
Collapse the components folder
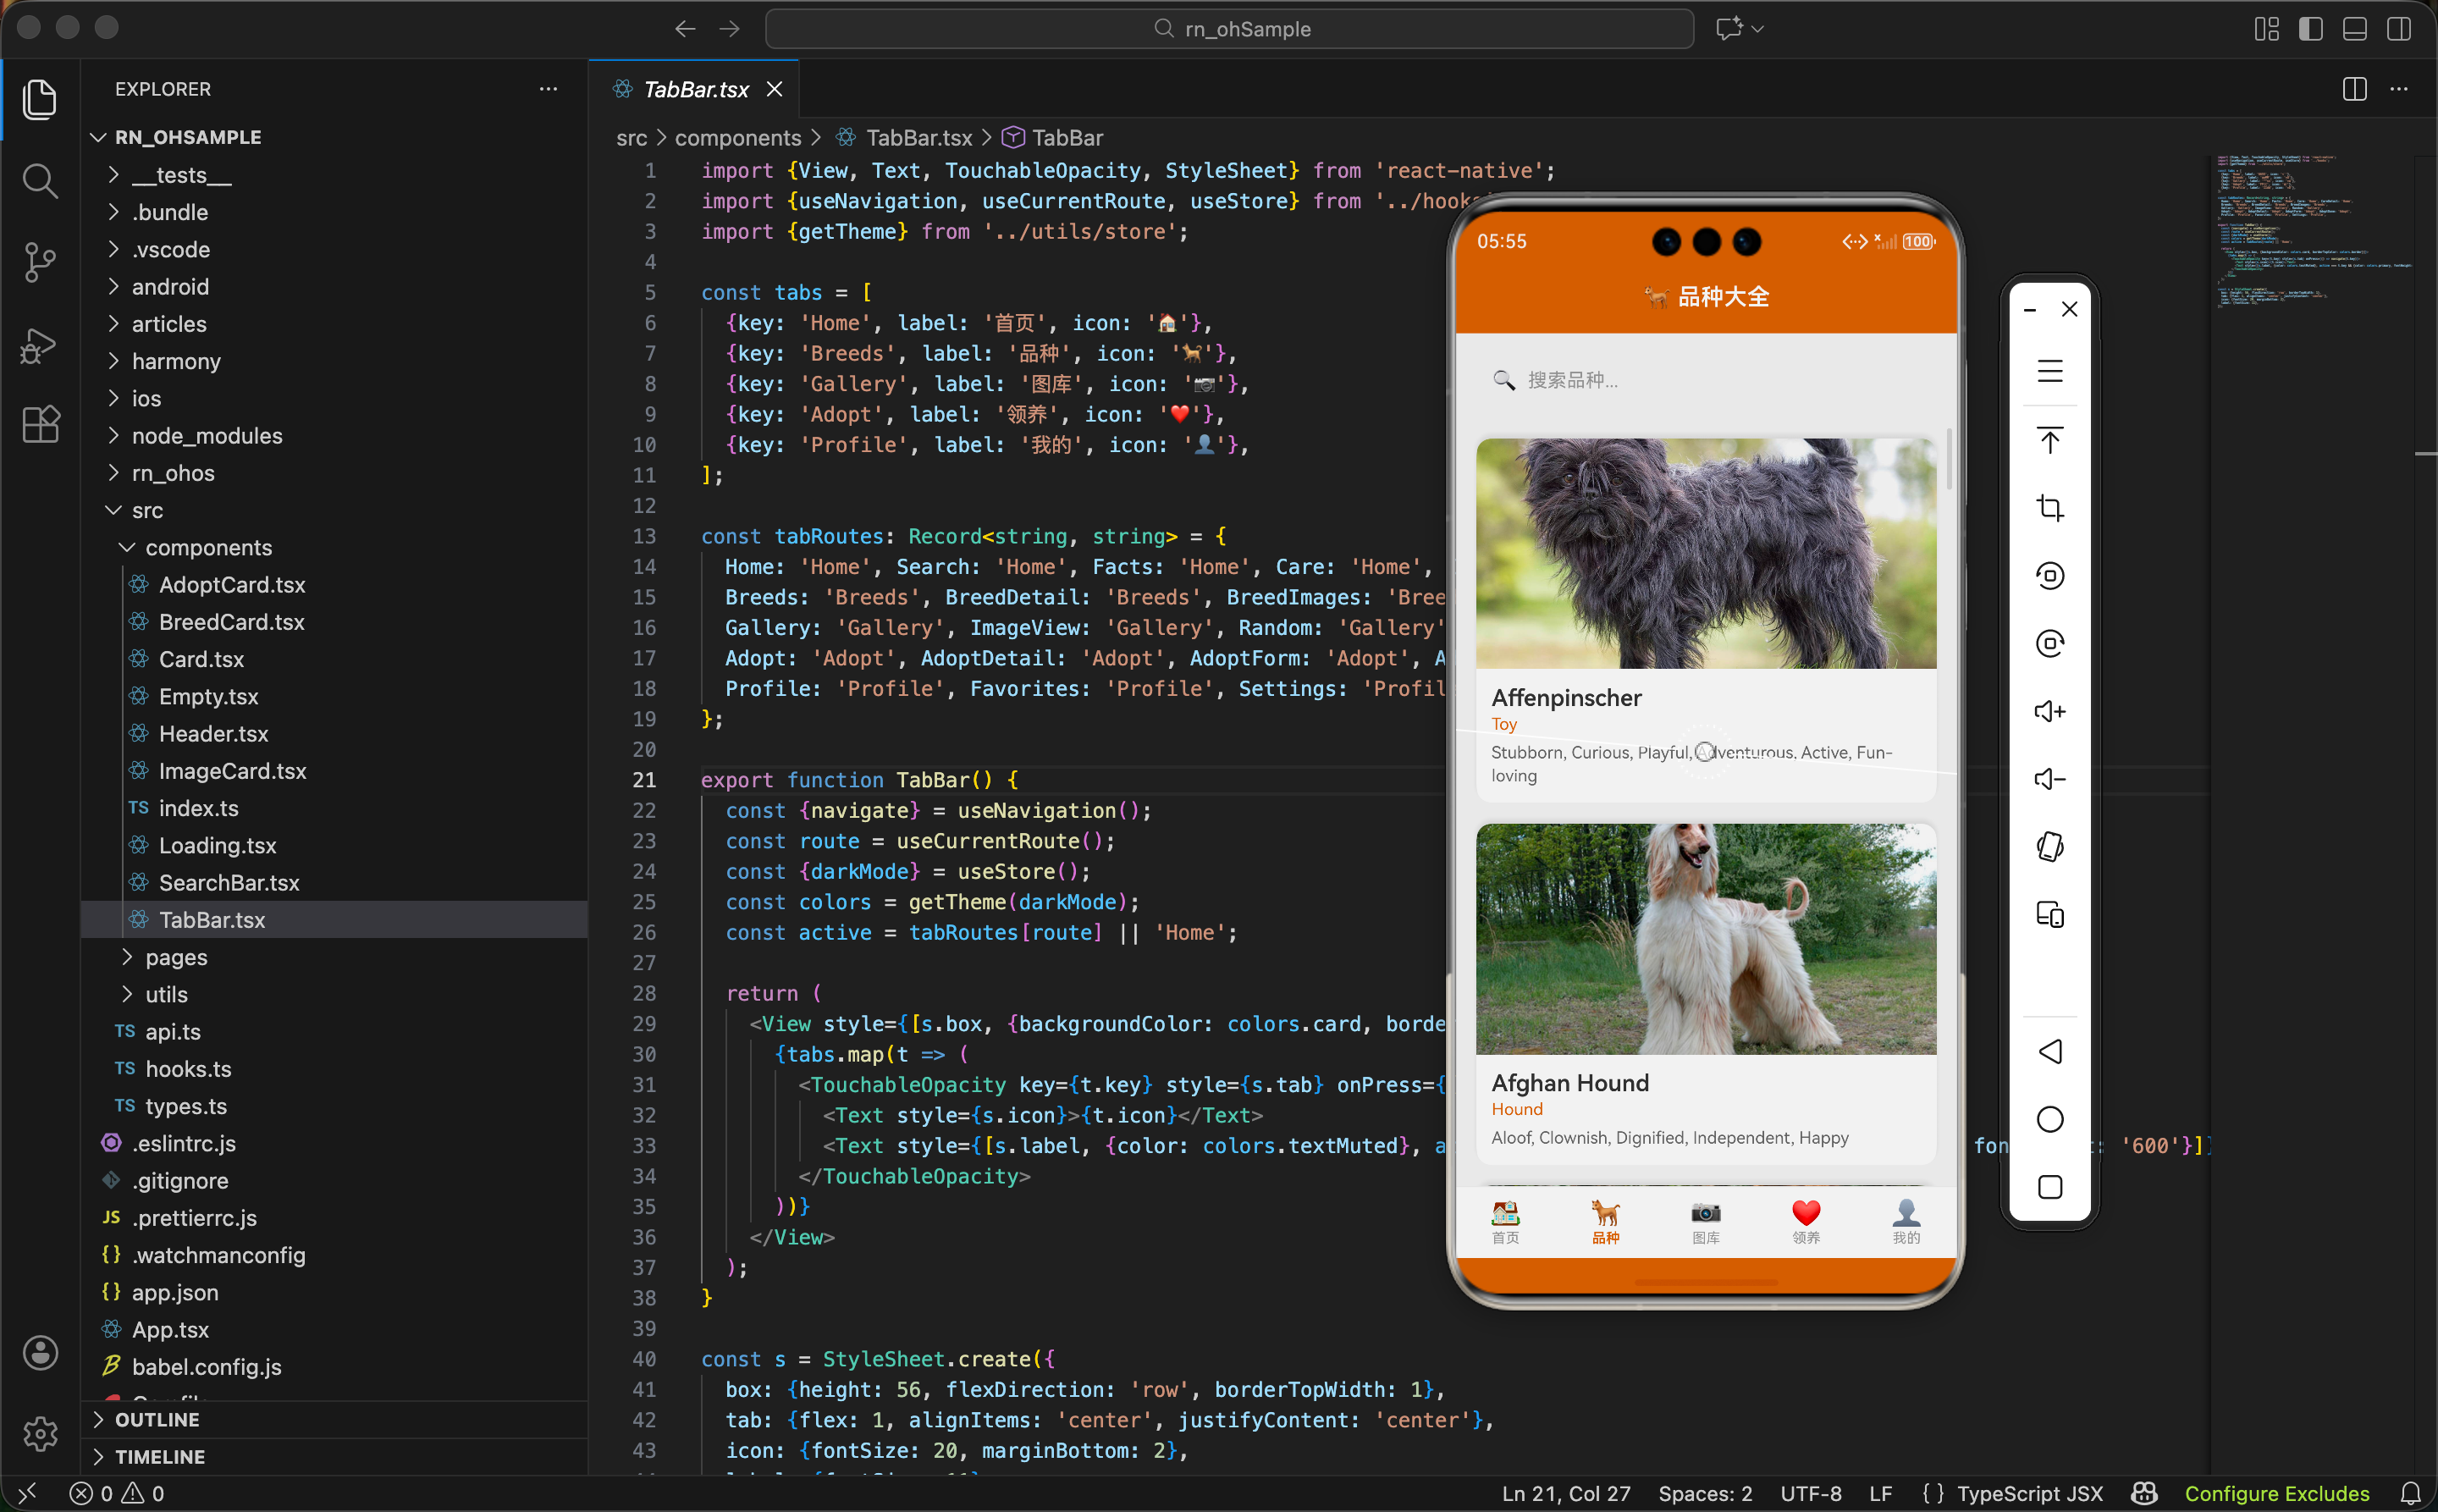point(208,547)
